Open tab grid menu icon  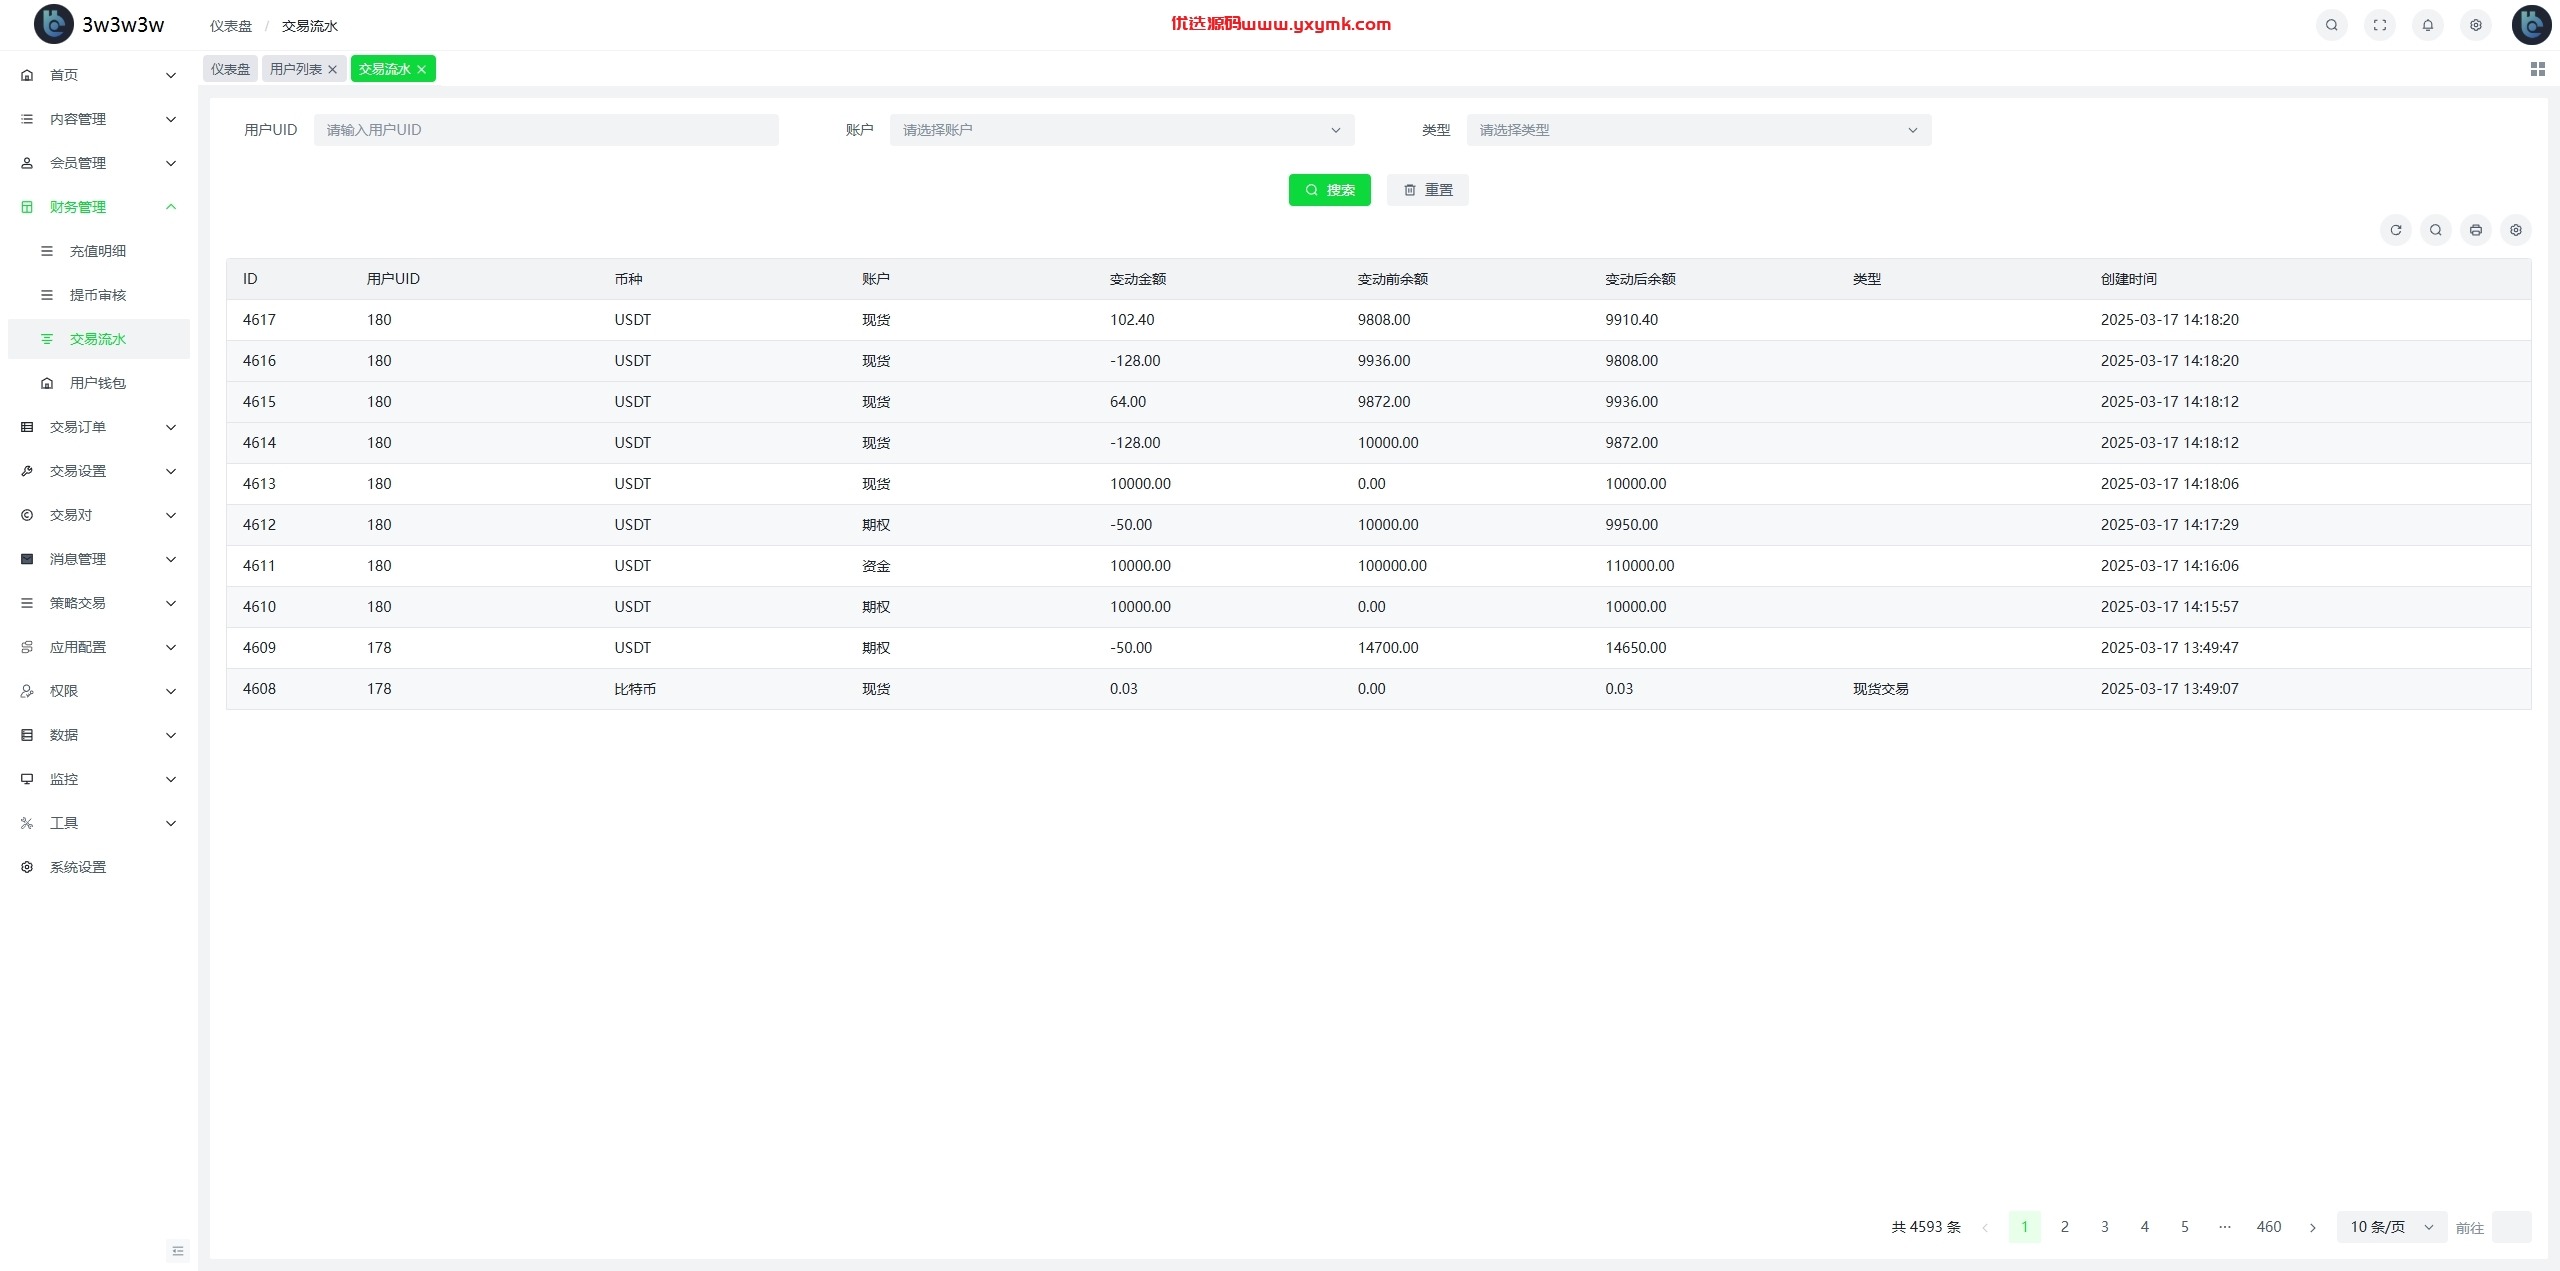click(x=2537, y=69)
